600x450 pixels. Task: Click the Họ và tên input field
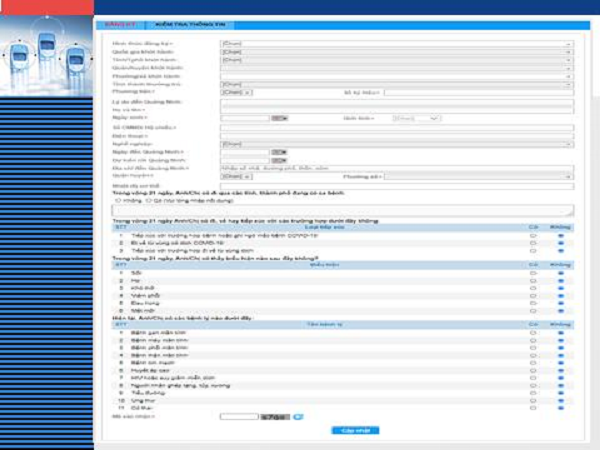pos(396,110)
